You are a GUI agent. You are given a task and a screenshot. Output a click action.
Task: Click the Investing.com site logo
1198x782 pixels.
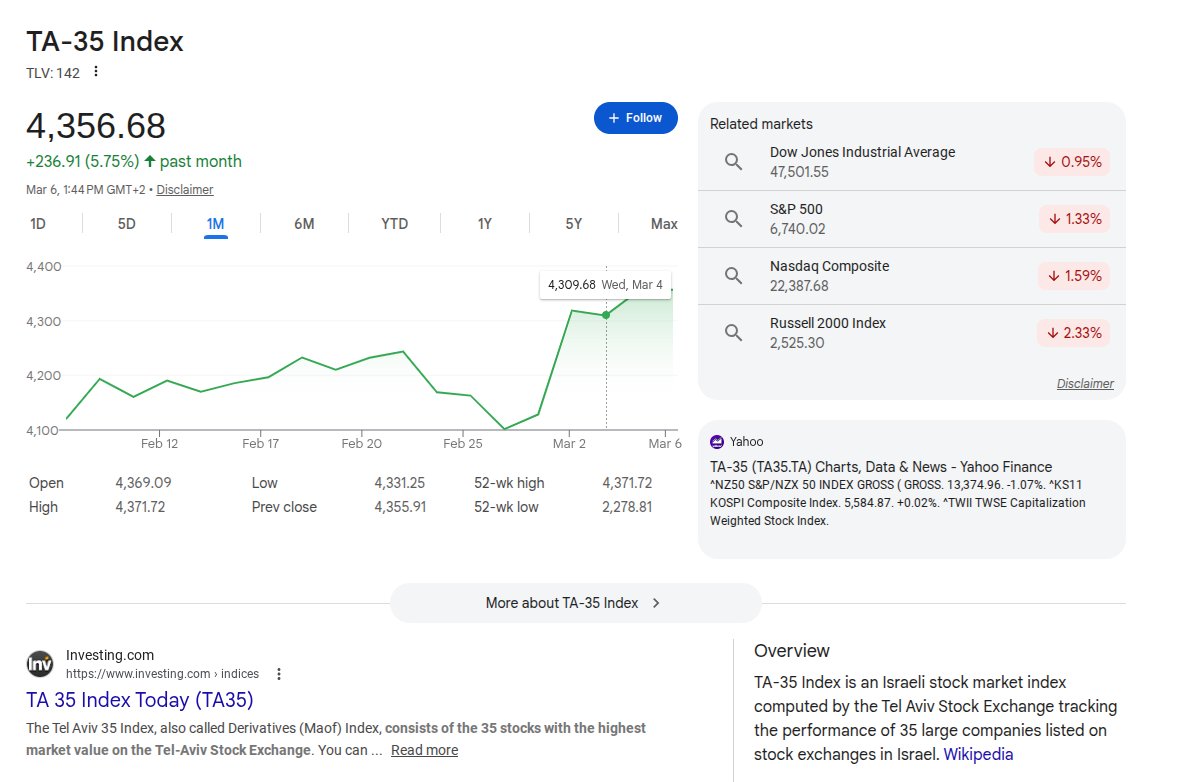[x=40, y=664]
